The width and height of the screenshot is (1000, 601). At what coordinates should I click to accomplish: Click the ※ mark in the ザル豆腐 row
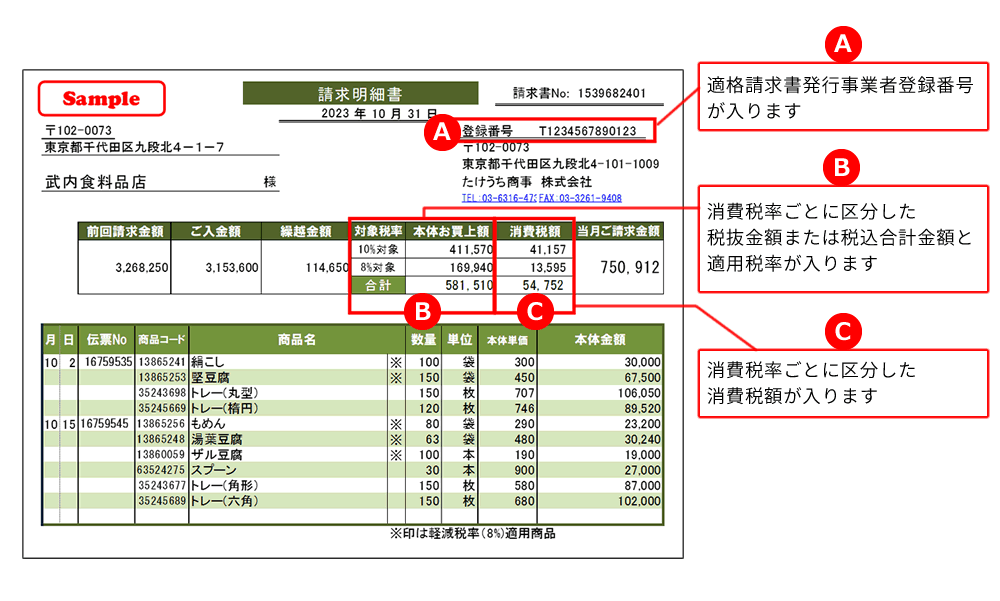pos(394,454)
